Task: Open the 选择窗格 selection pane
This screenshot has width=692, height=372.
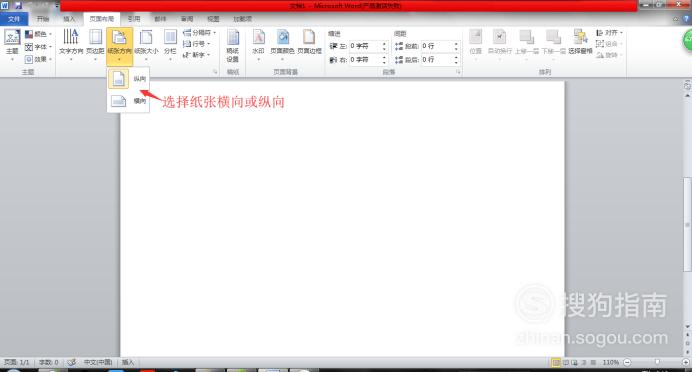Action: (580, 42)
